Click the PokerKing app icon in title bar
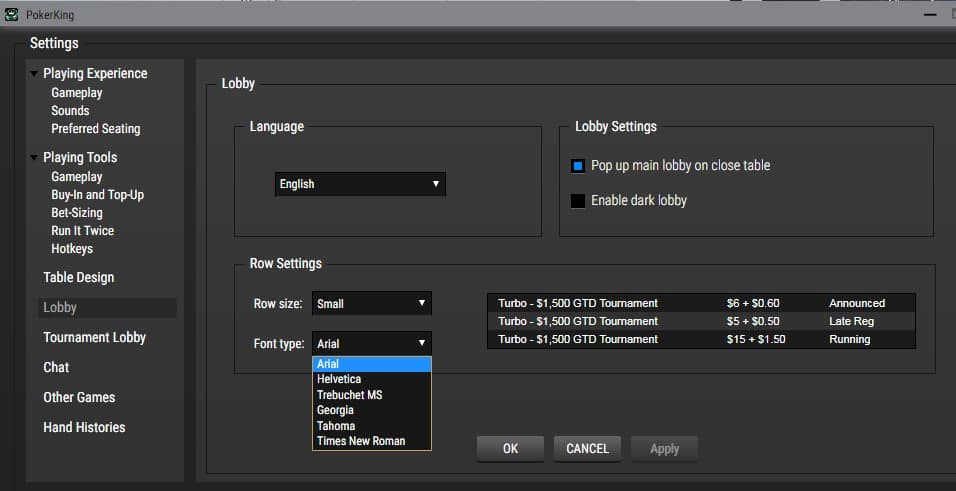Screen dimensions: 956x491 [x=10, y=15]
